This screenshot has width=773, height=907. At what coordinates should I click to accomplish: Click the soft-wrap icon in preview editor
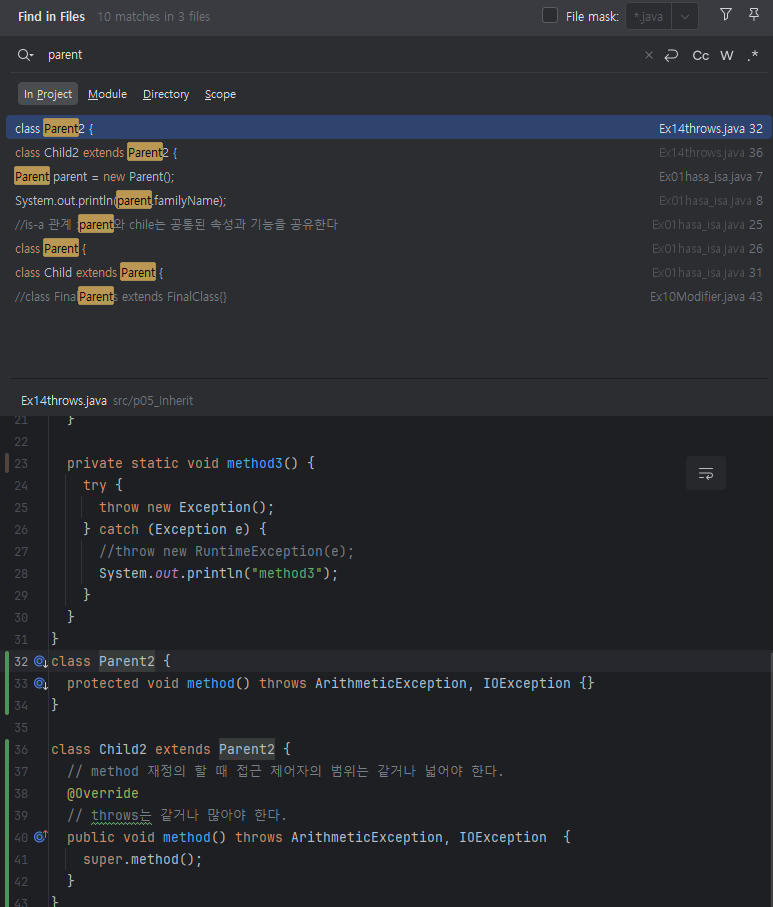pyautogui.click(x=706, y=473)
